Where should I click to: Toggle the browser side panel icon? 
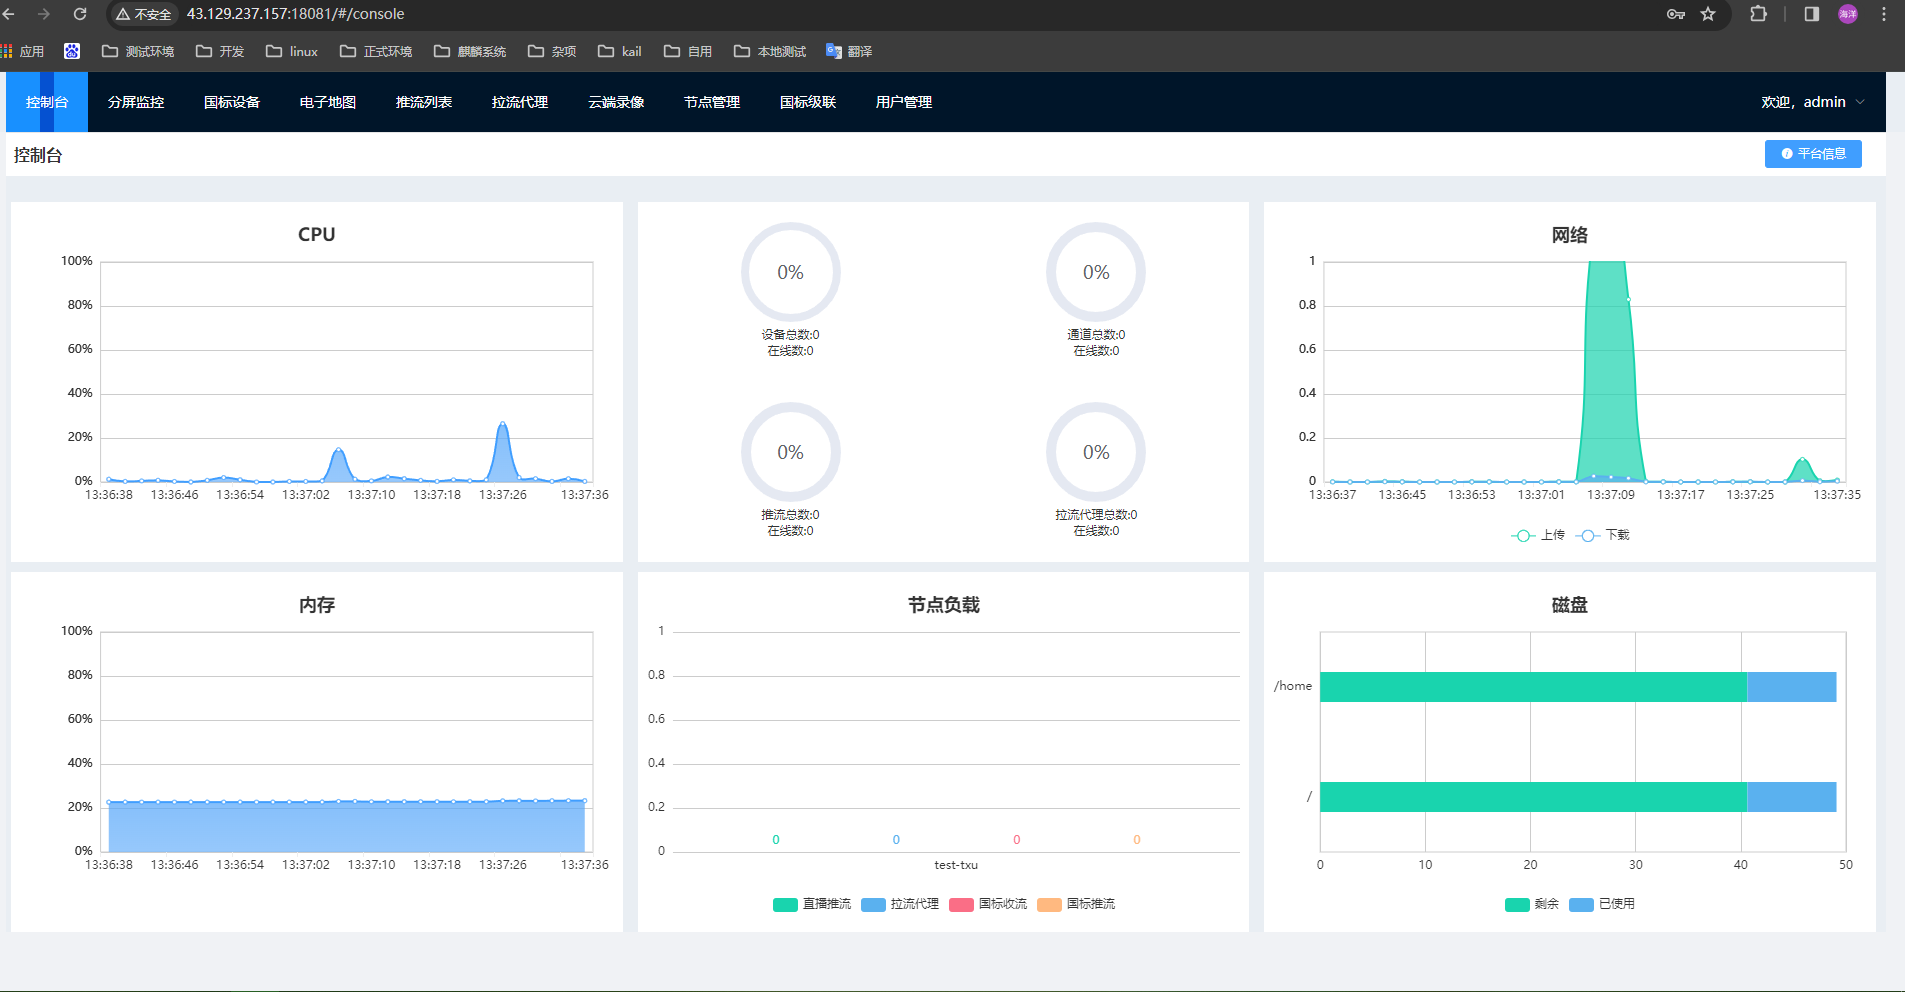pos(1811,14)
